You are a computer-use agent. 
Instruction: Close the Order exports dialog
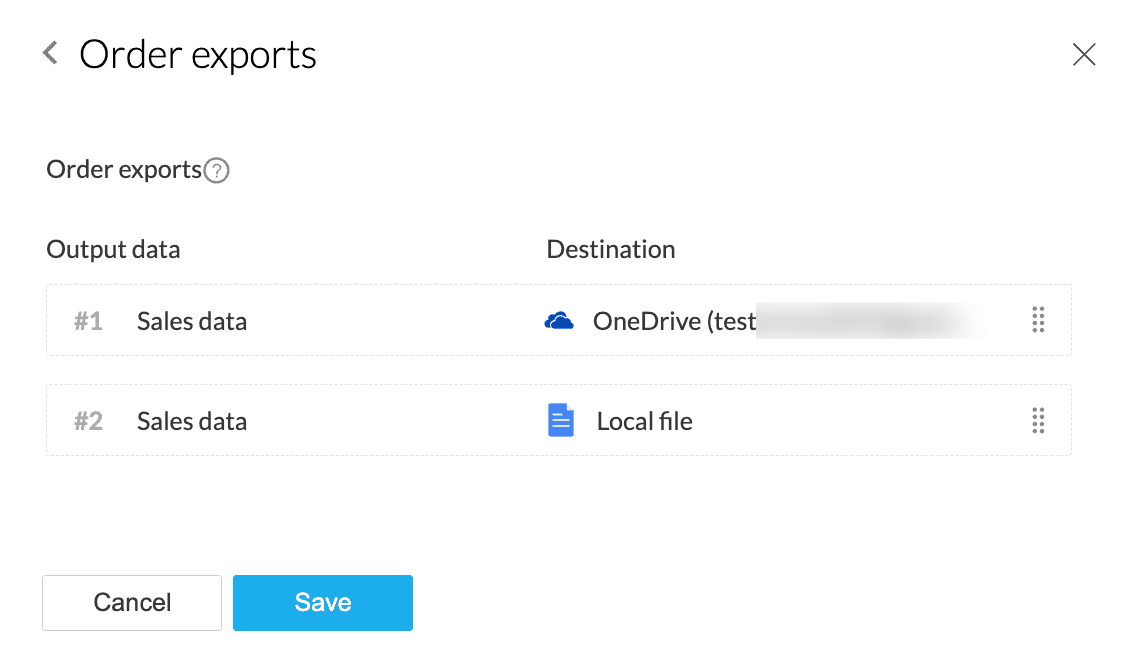pos(1084,55)
